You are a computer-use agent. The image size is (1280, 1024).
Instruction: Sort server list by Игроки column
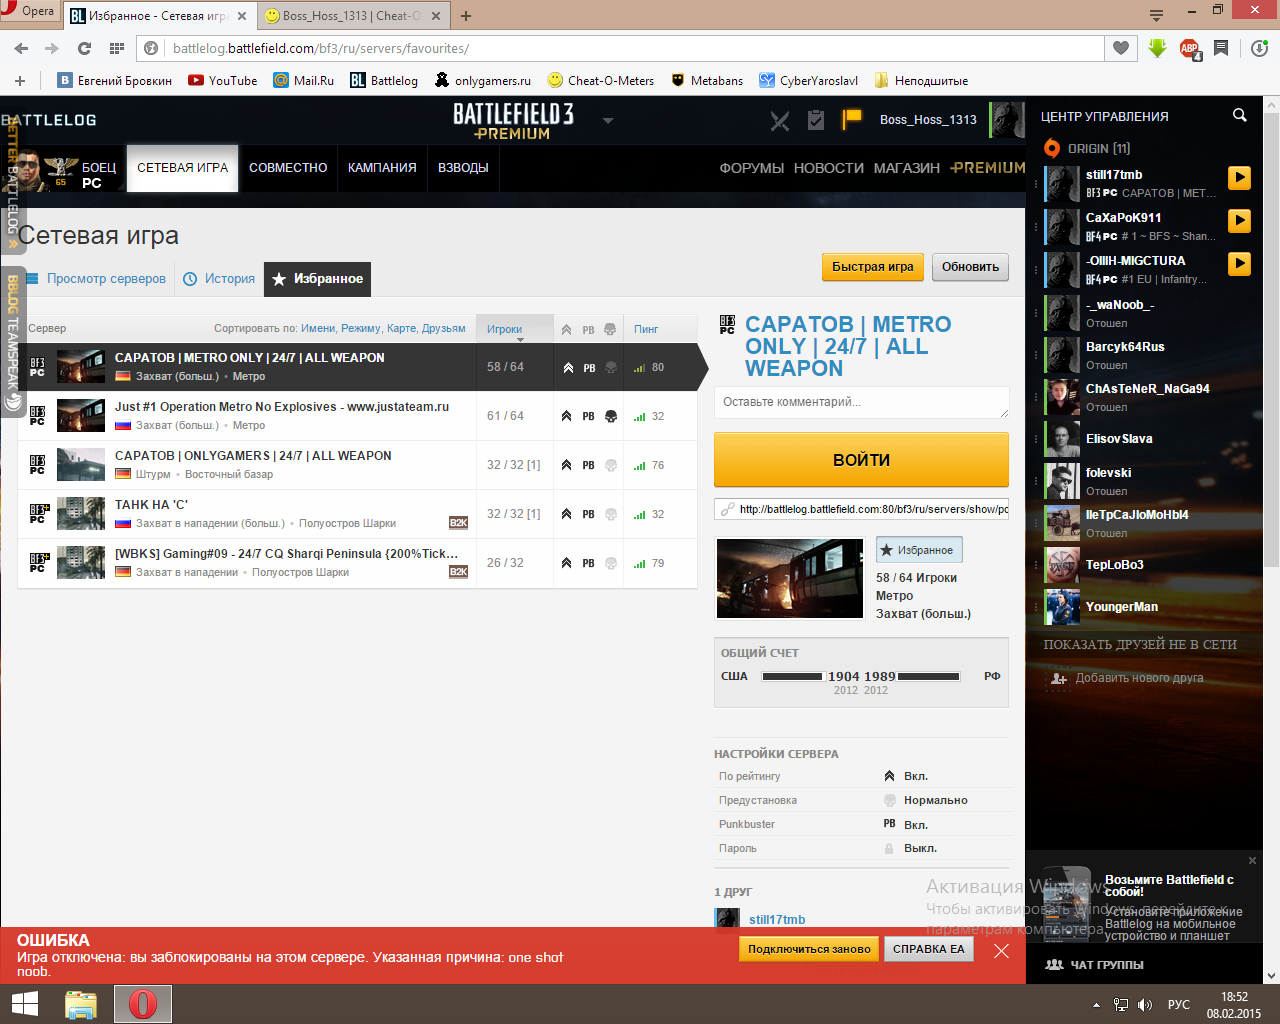point(505,329)
